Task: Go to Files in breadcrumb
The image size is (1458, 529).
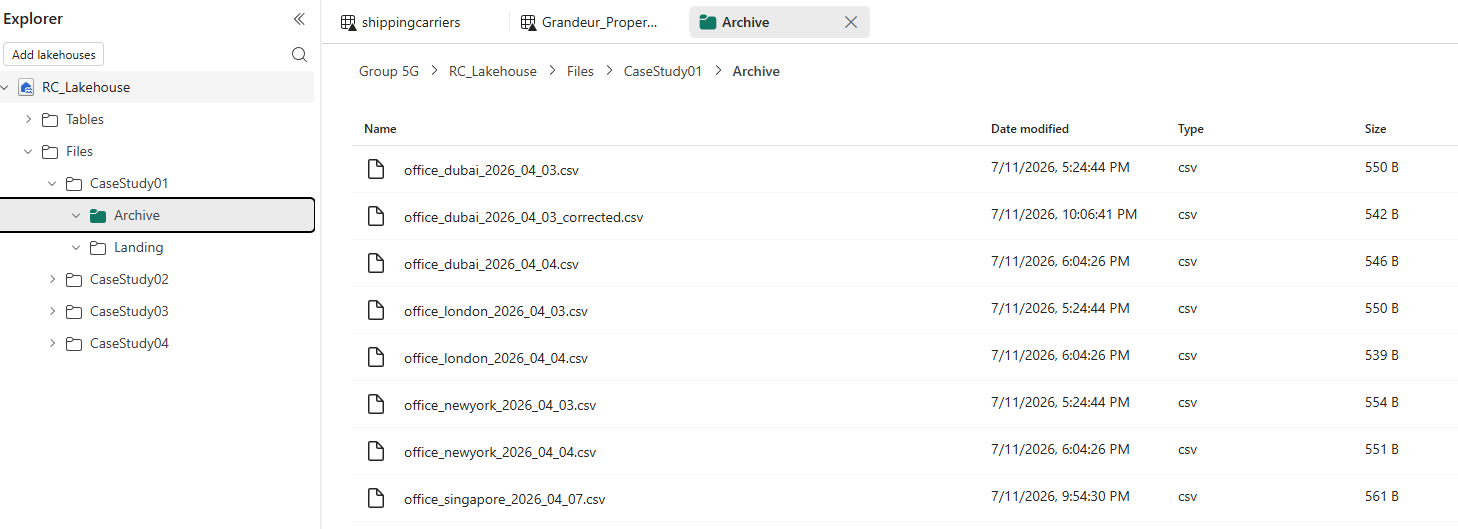Action: tap(580, 71)
